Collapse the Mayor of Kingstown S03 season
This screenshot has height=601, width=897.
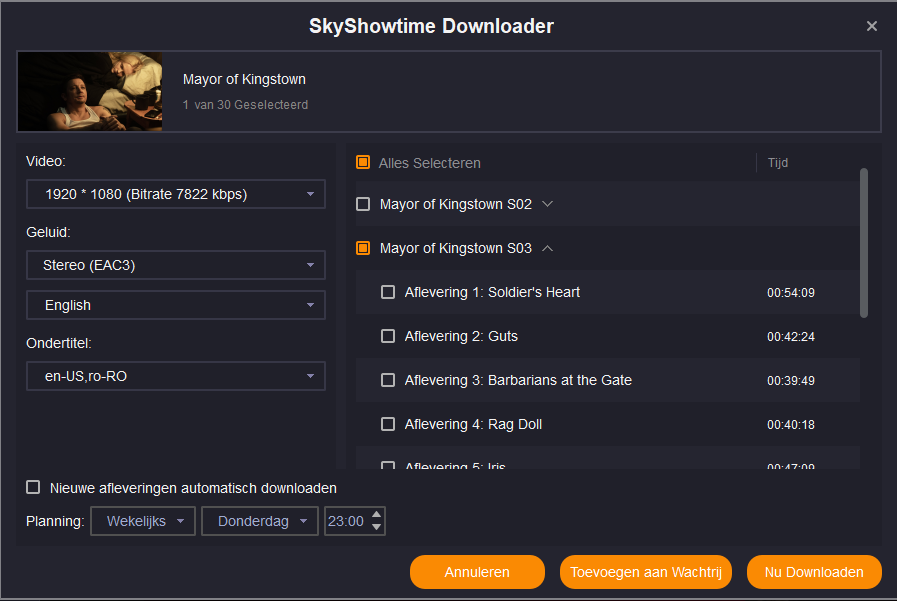point(547,248)
